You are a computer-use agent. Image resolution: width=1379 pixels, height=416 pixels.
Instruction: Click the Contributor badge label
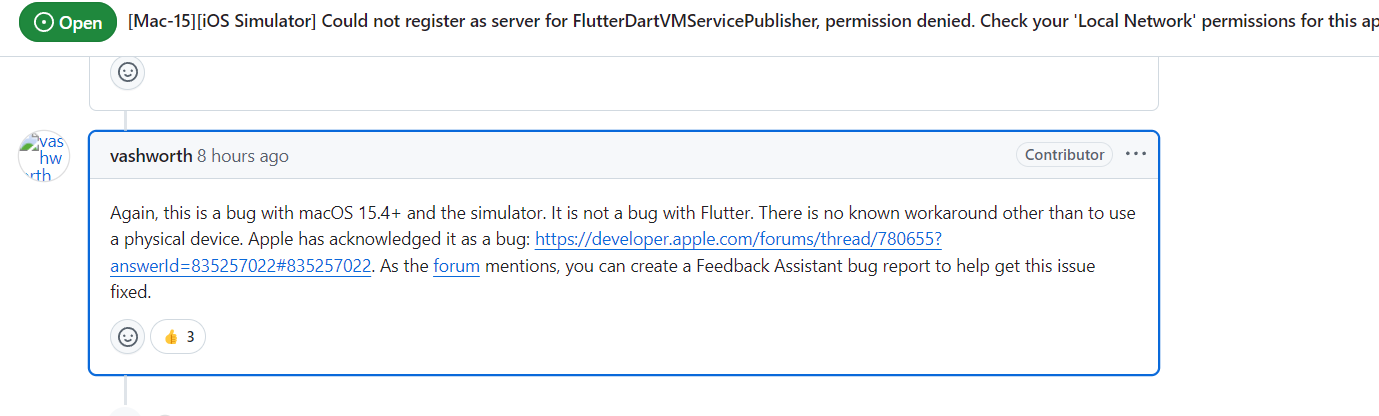1064,155
